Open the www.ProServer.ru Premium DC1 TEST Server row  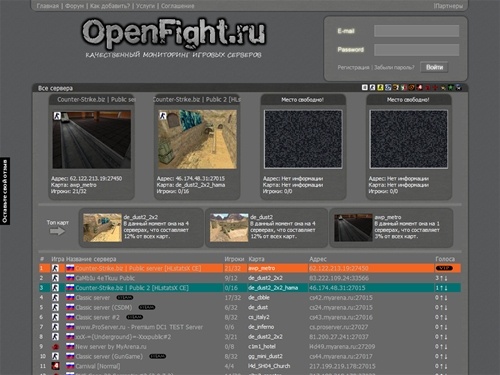tap(250, 327)
